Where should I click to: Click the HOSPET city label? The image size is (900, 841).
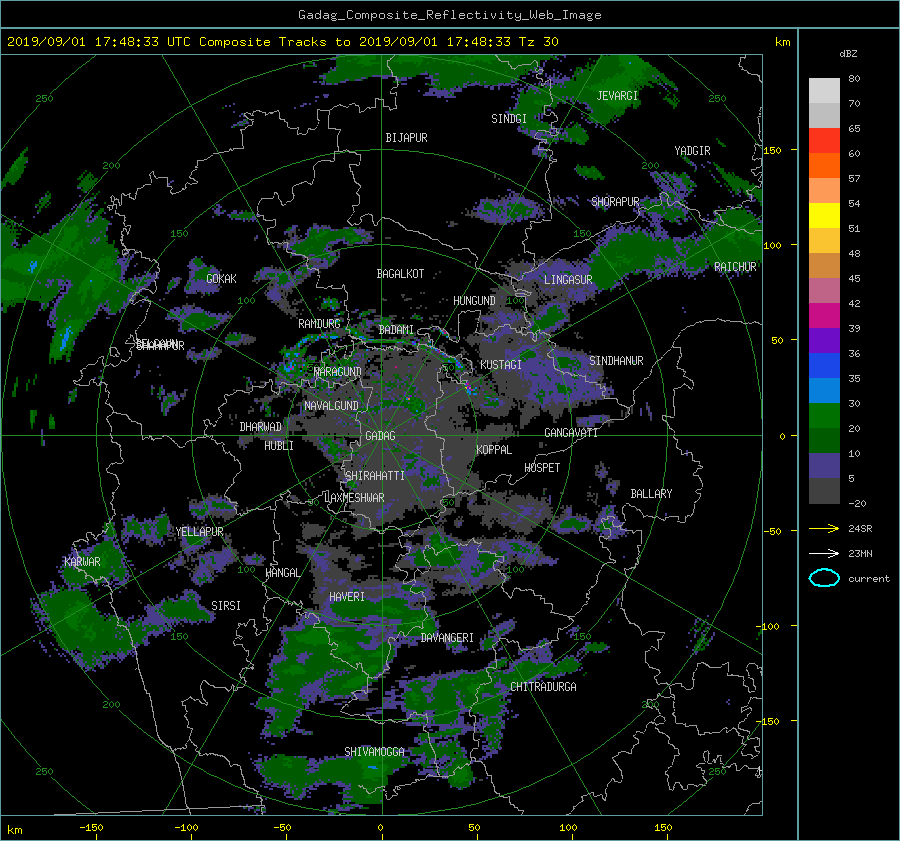tap(542, 468)
